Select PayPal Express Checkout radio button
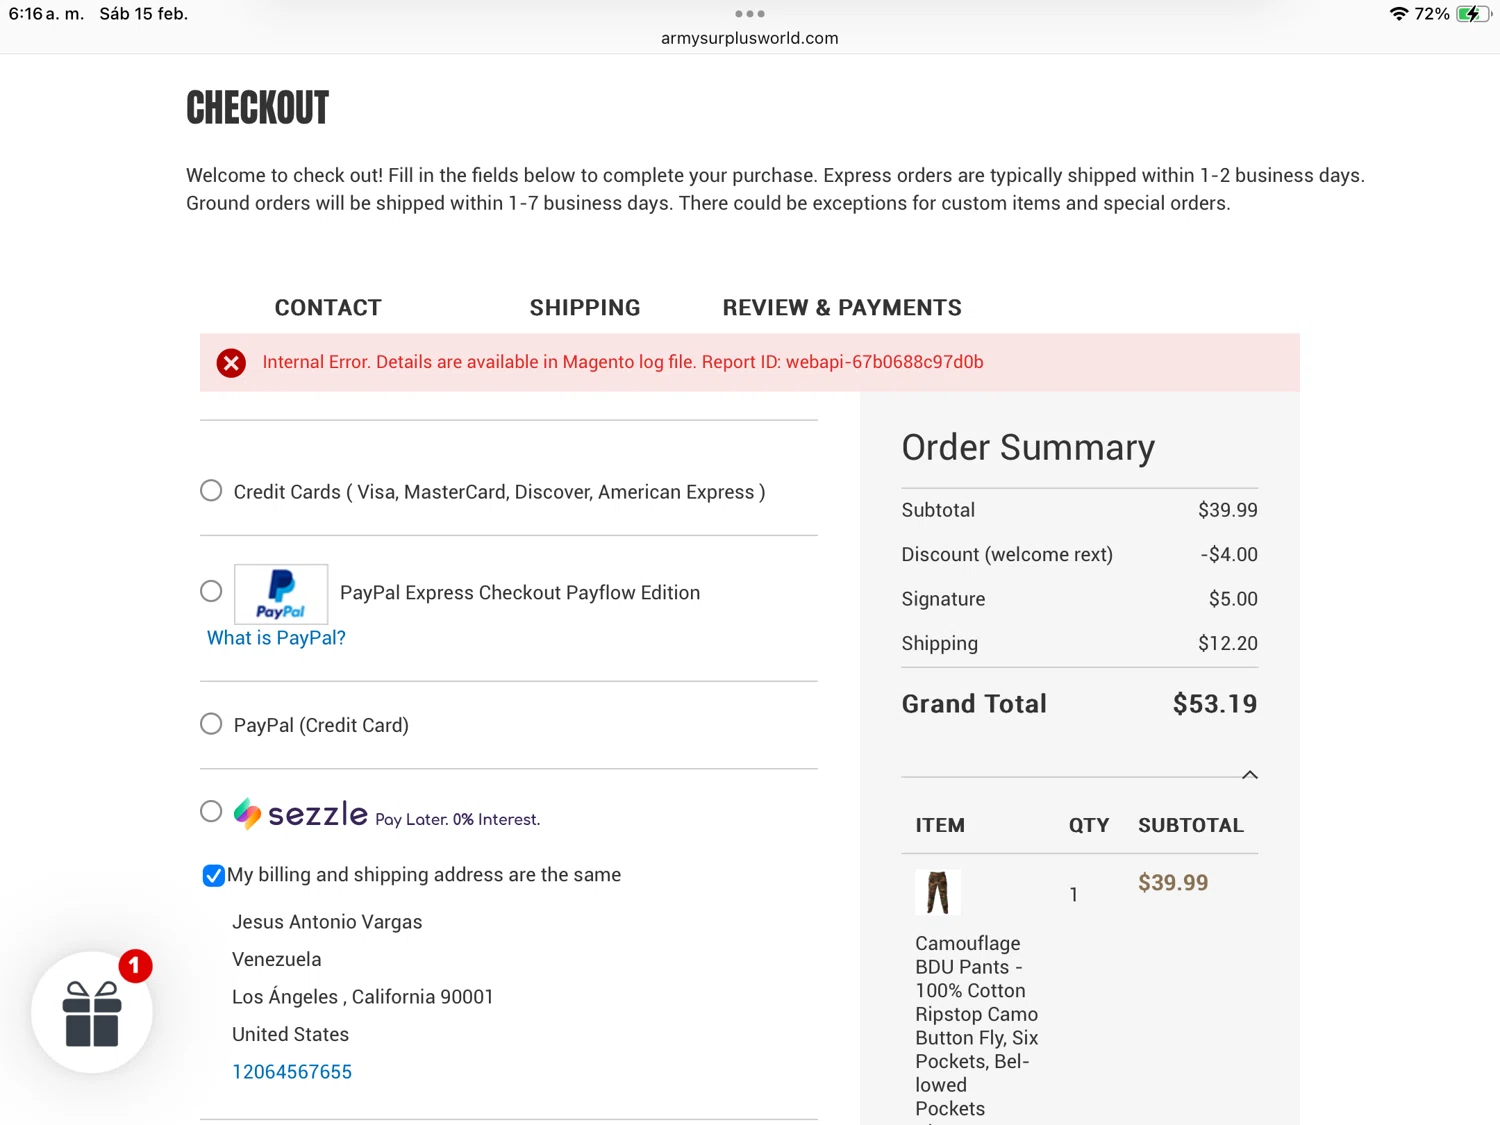This screenshot has width=1500, height=1125. tap(211, 592)
